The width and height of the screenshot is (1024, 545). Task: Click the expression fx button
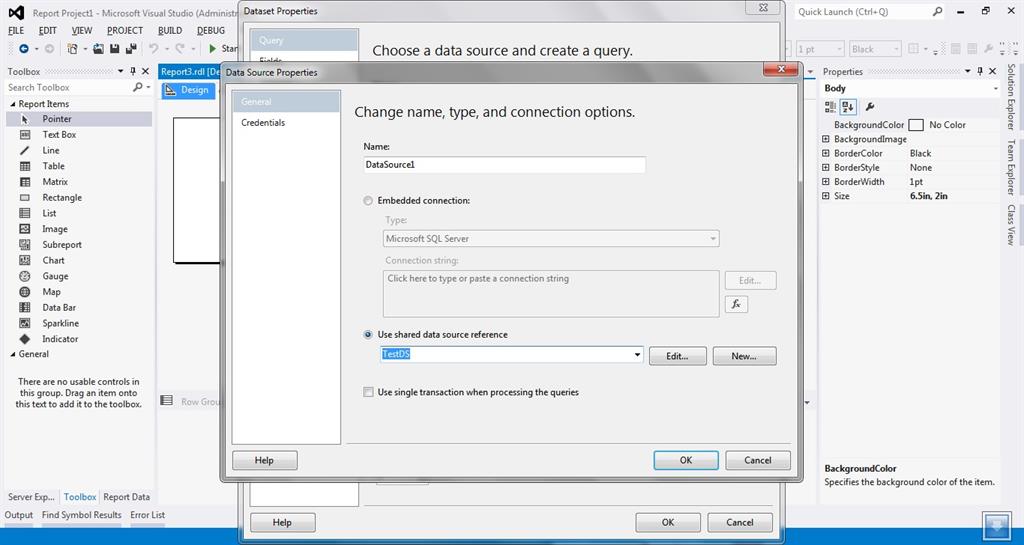[x=736, y=304]
